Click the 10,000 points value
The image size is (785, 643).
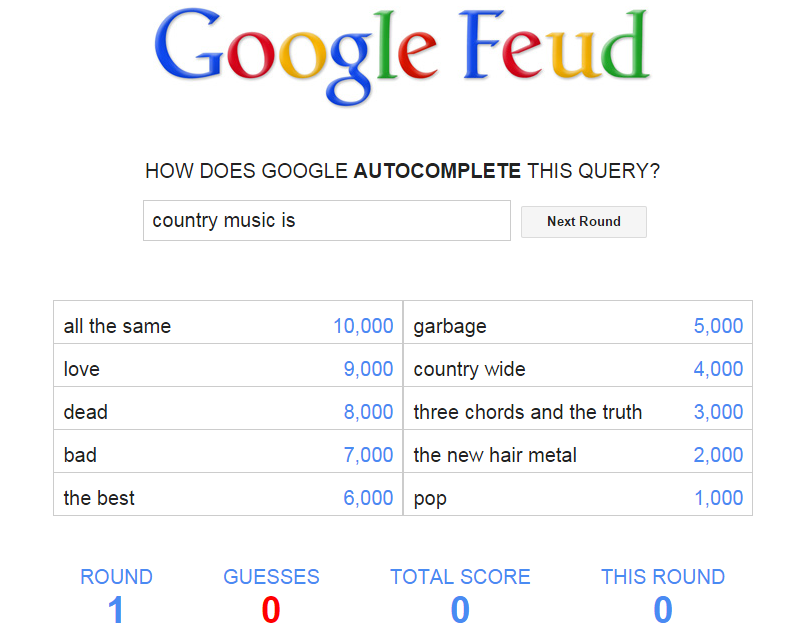pyautogui.click(x=363, y=327)
